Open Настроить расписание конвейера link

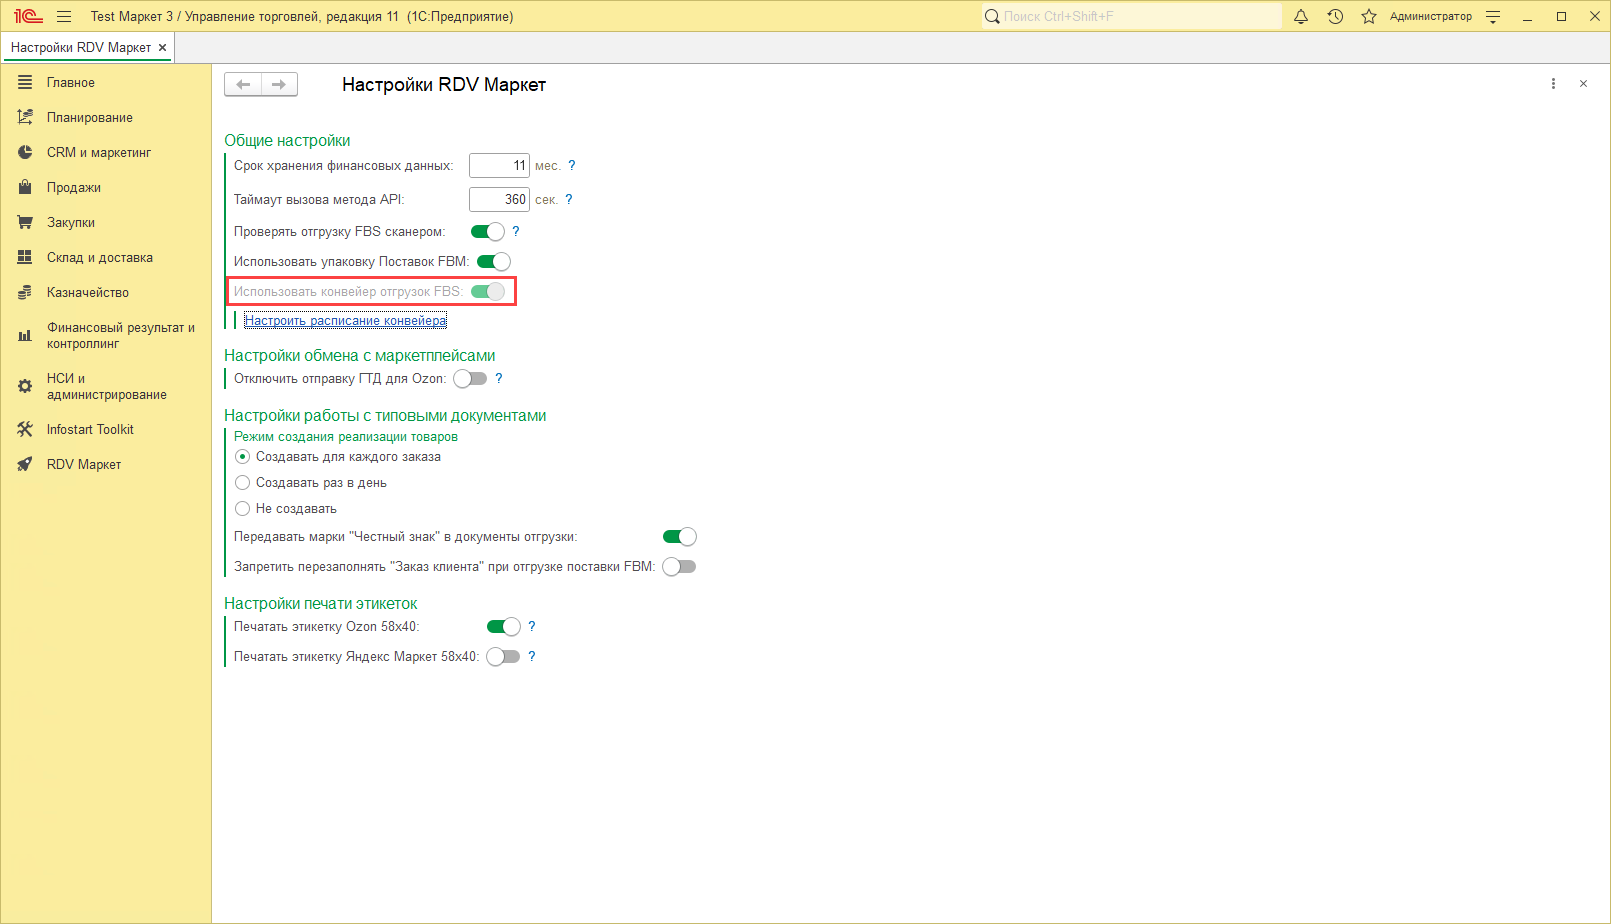tap(346, 321)
